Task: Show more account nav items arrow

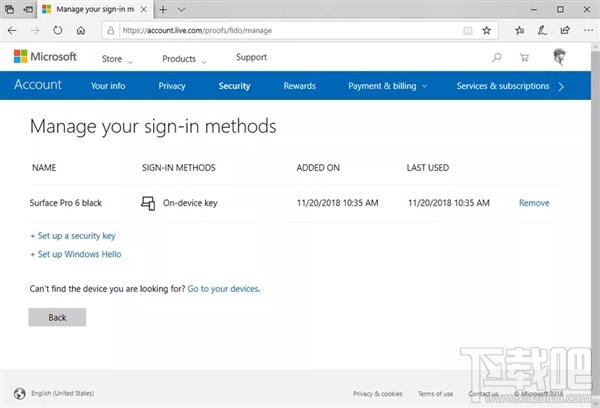Action: [561, 86]
